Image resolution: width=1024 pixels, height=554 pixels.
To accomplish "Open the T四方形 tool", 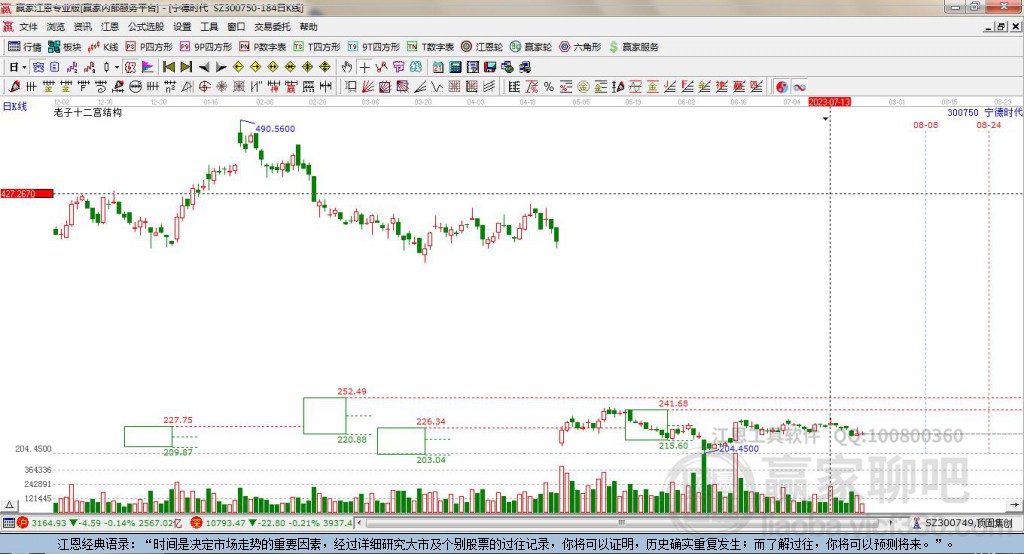I will click(x=317, y=46).
